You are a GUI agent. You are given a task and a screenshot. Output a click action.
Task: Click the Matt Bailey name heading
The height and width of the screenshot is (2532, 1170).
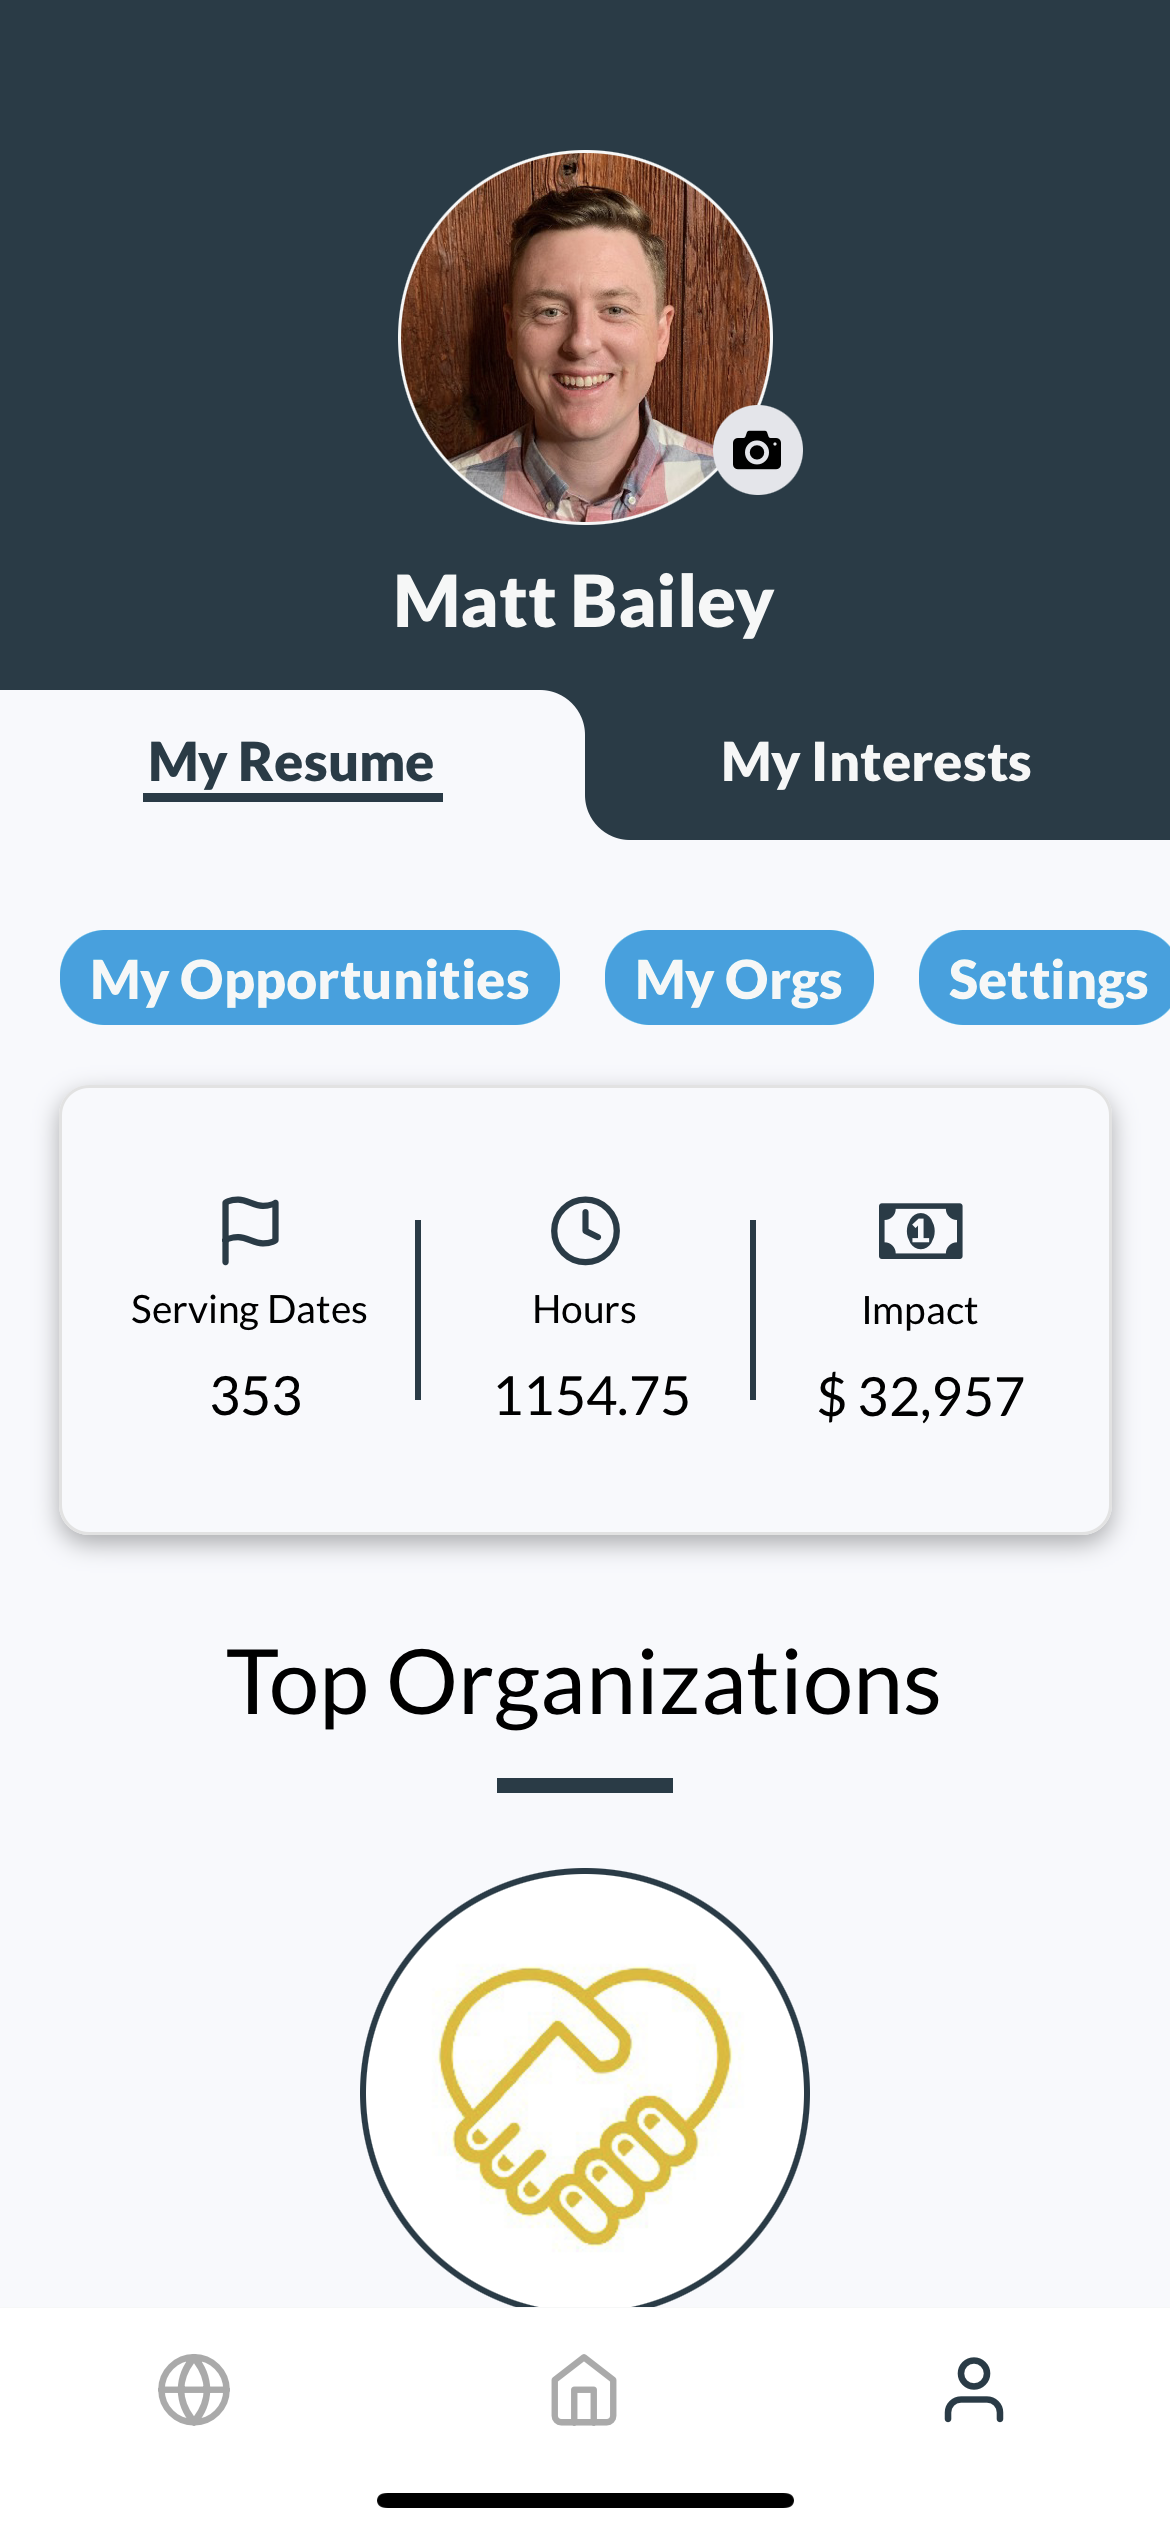tap(584, 602)
